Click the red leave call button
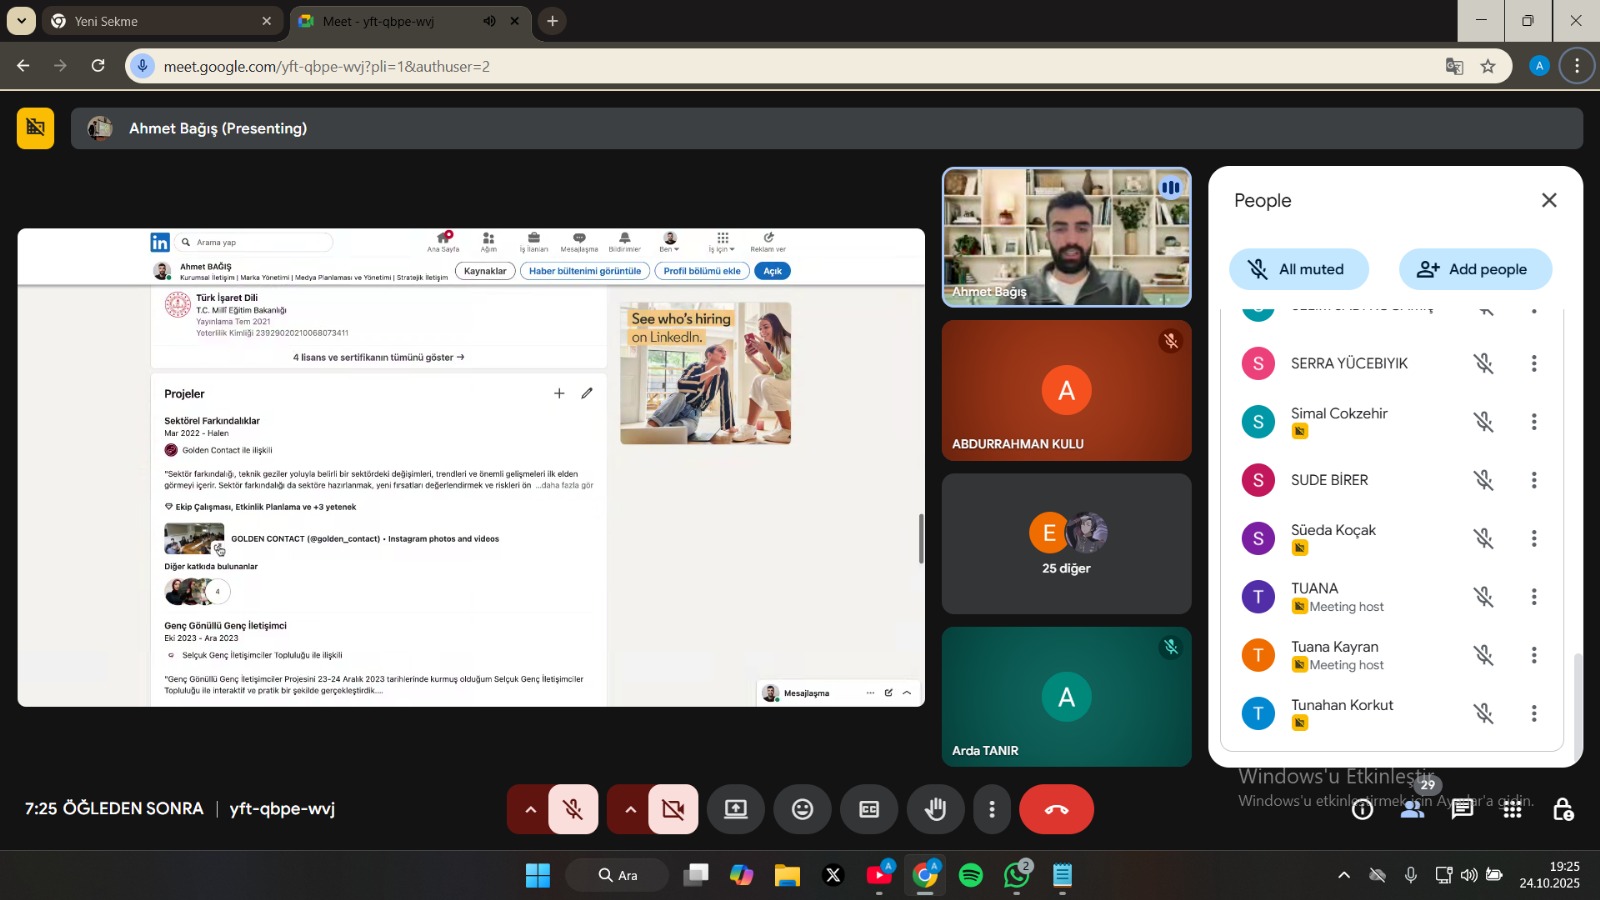The width and height of the screenshot is (1600, 900). tap(1056, 810)
